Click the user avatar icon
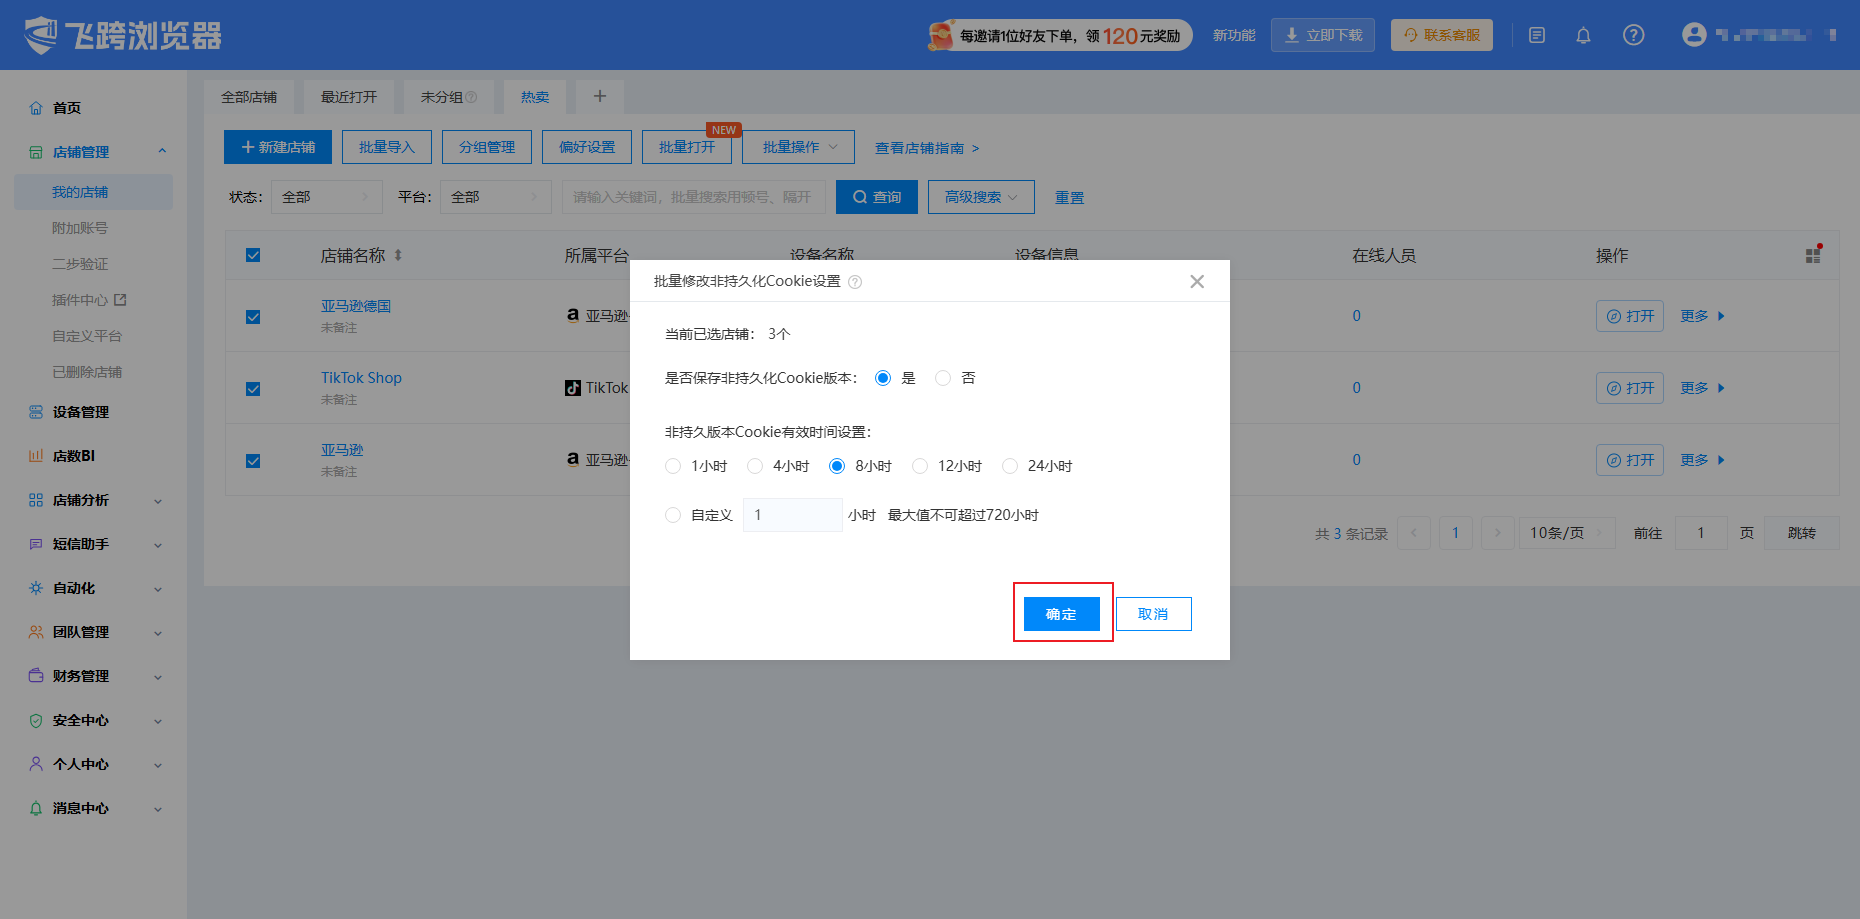Viewport: 1860px width, 919px height. pos(1693,35)
